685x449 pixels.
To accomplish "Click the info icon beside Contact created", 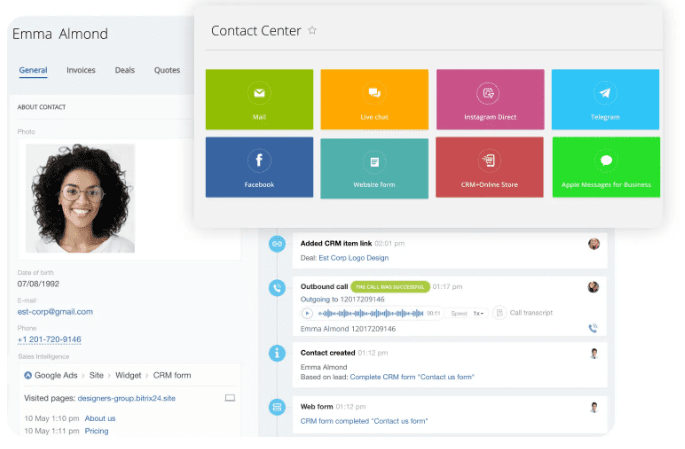I will [x=277, y=353].
